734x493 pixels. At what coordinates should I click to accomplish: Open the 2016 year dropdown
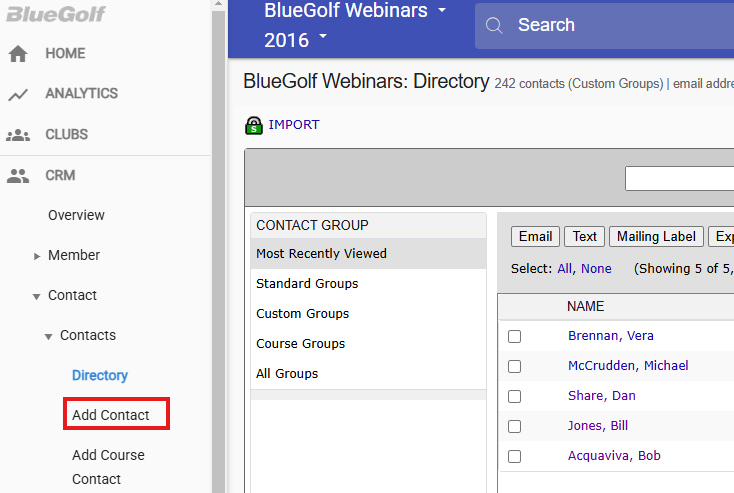[x=295, y=40]
